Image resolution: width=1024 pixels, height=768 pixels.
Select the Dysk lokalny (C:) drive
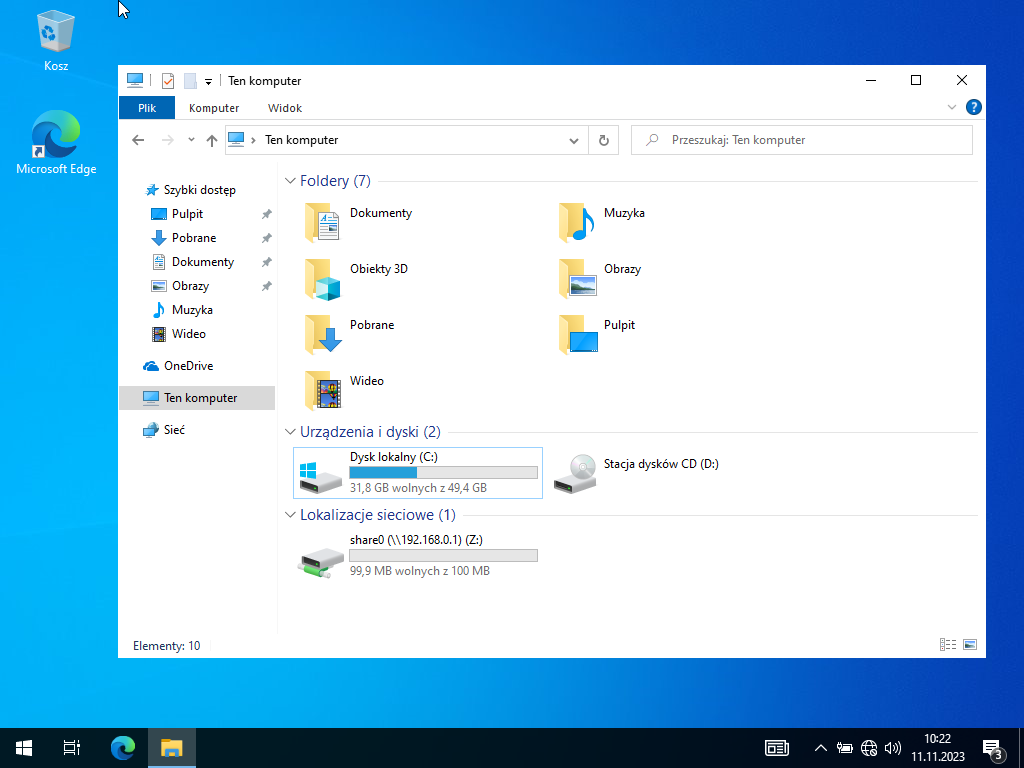(418, 473)
